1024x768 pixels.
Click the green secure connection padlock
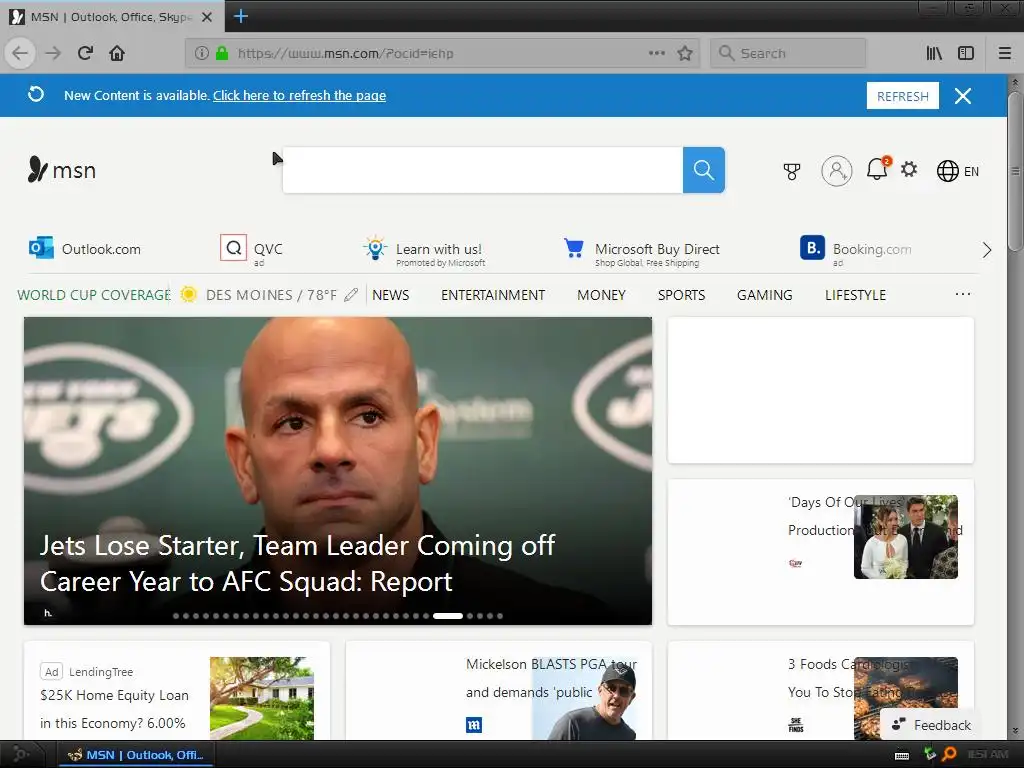pos(222,53)
